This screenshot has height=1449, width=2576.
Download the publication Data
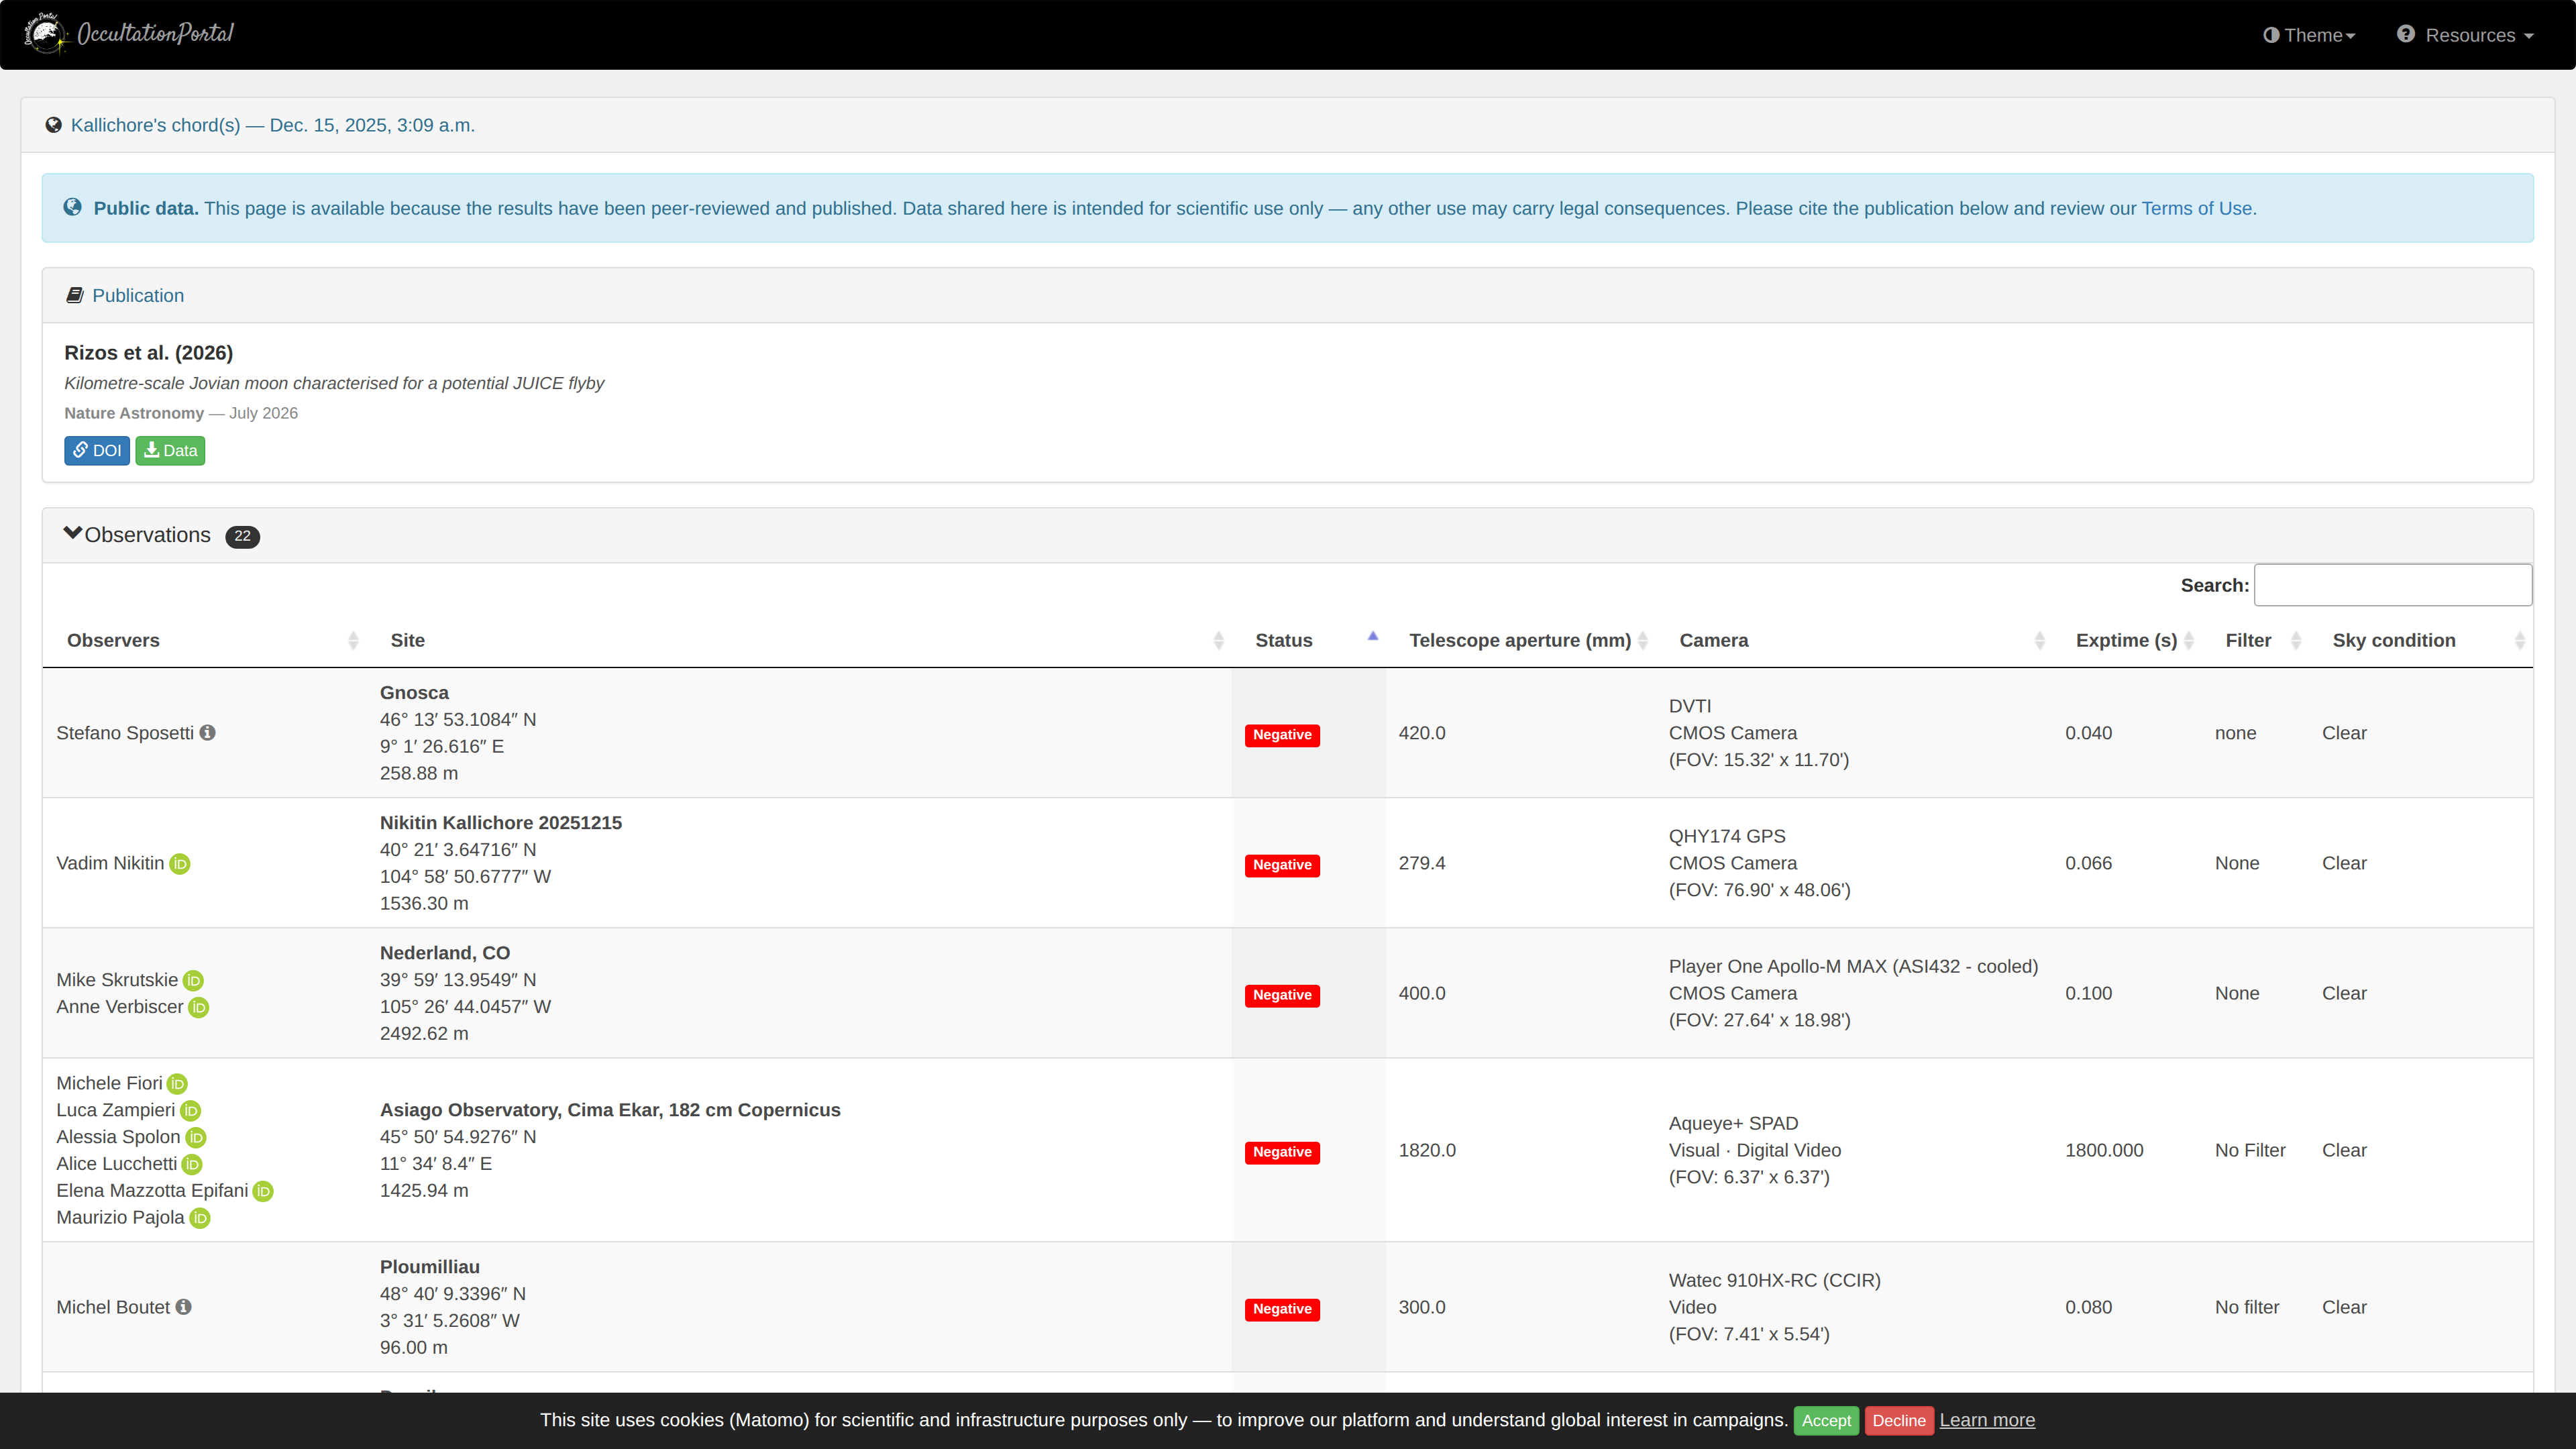[x=170, y=451]
